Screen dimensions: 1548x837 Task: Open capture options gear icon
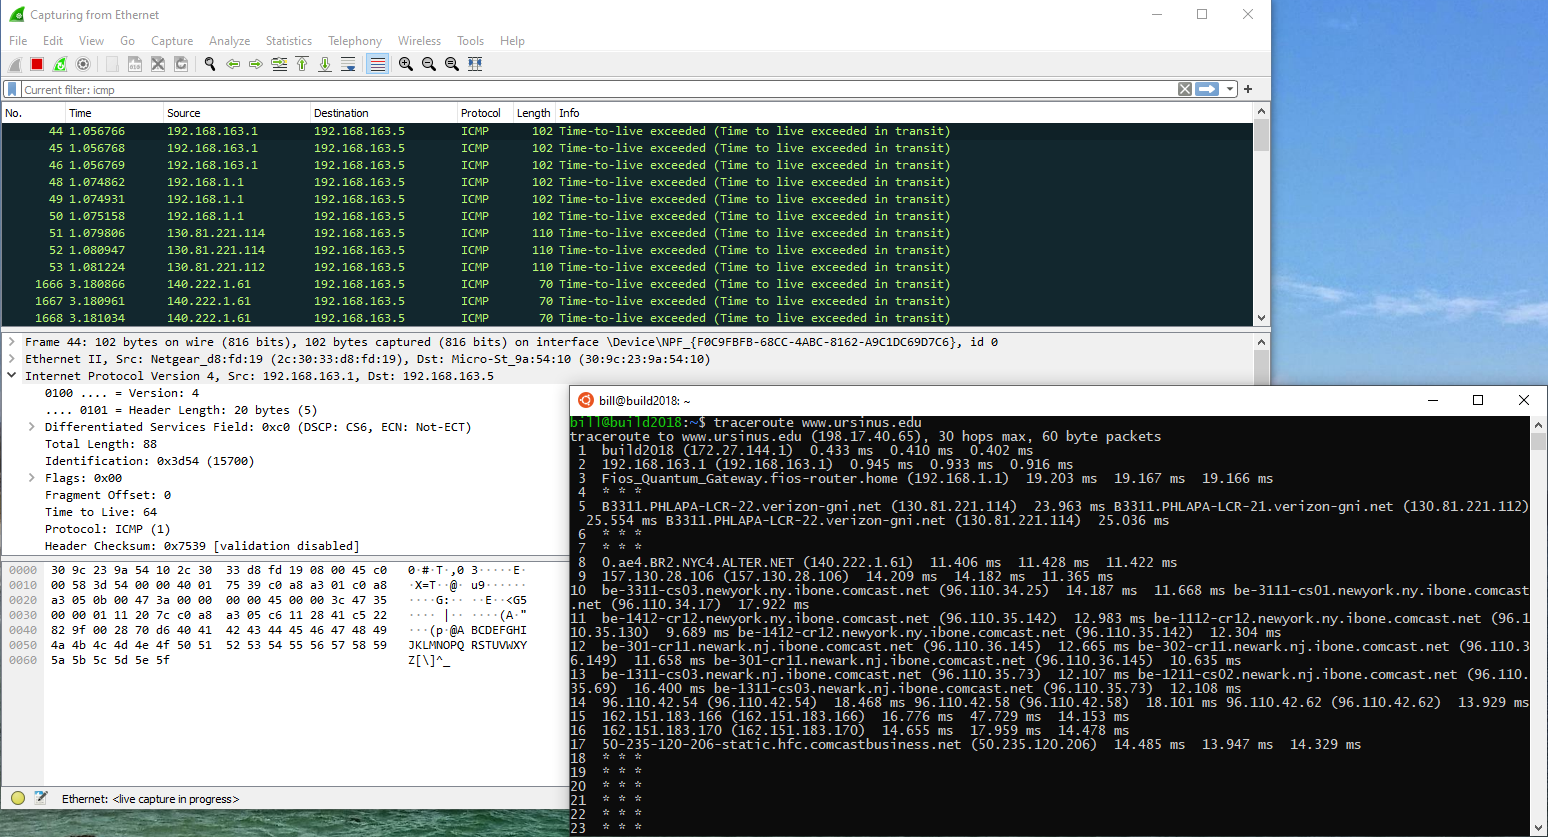click(x=83, y=64)
